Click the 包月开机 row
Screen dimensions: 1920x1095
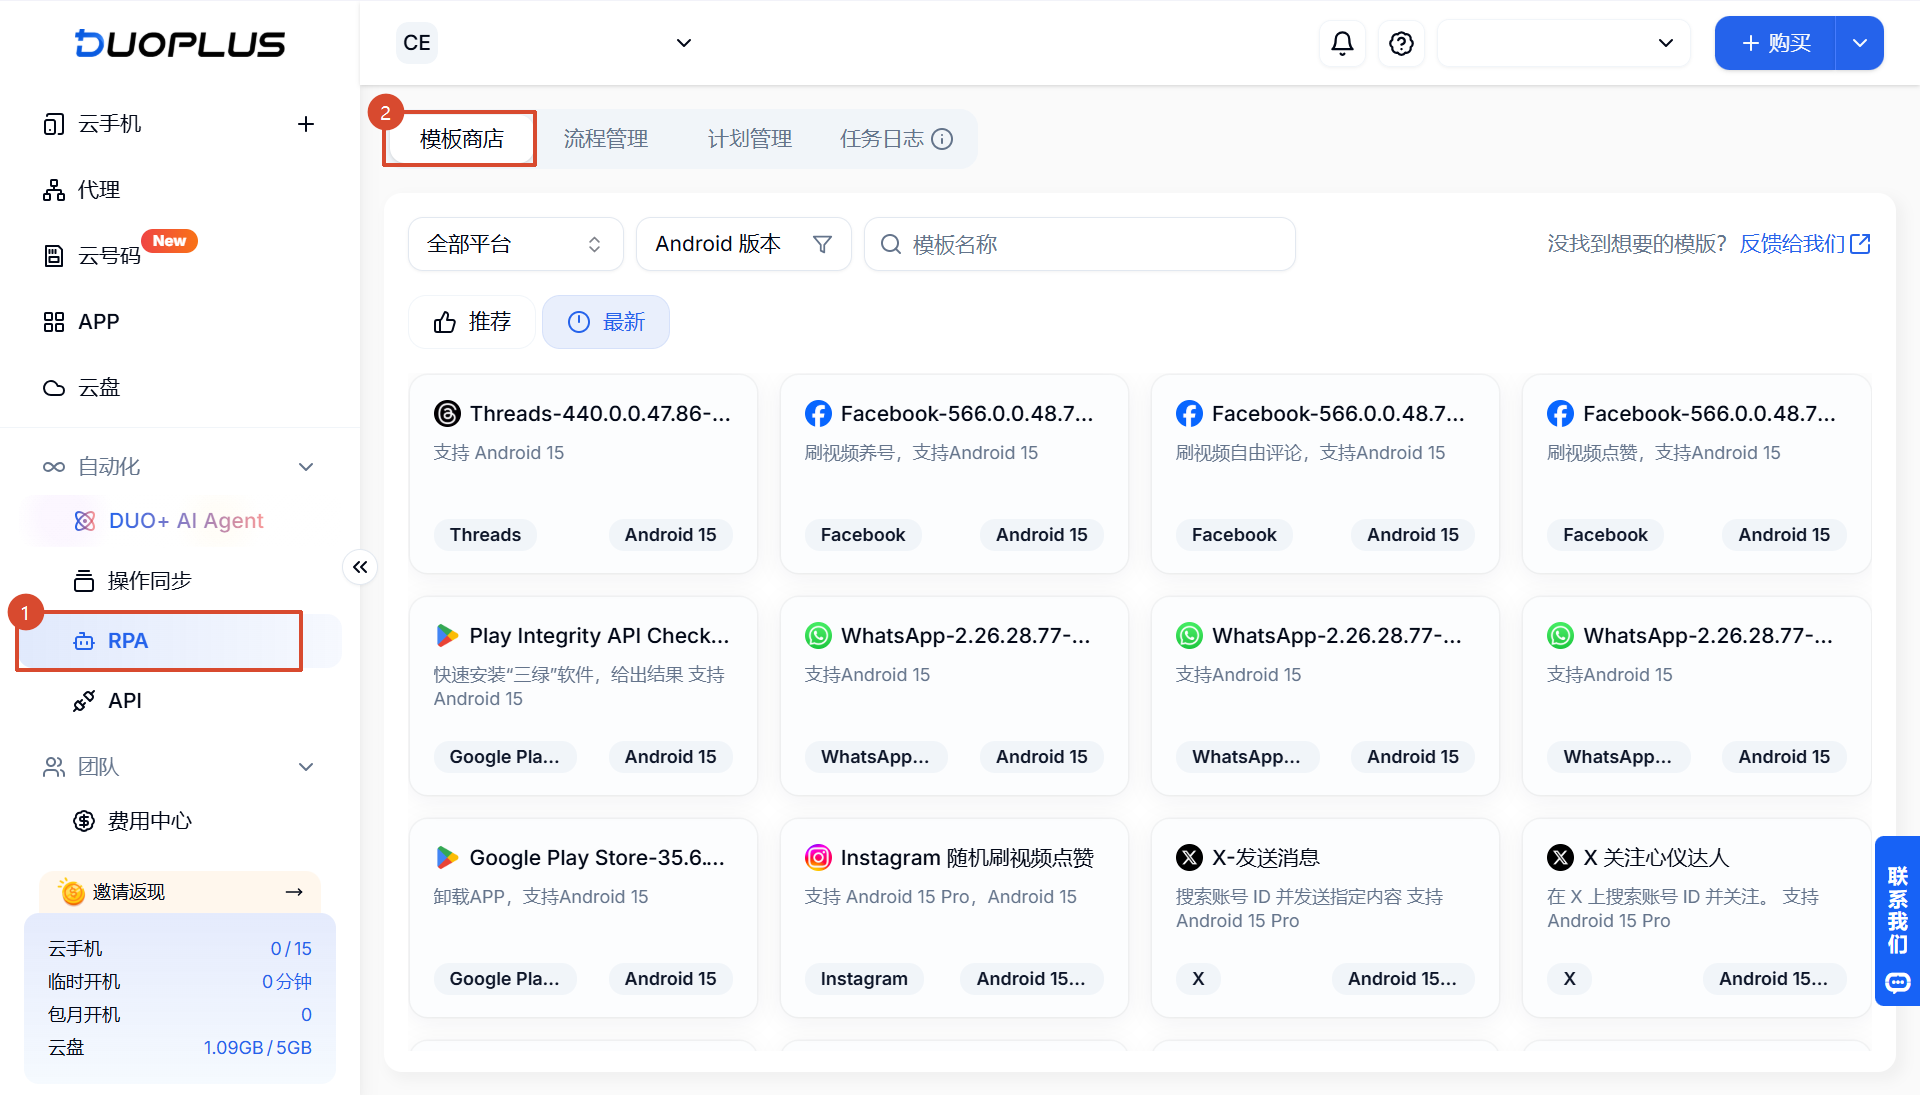(180, 1015)
